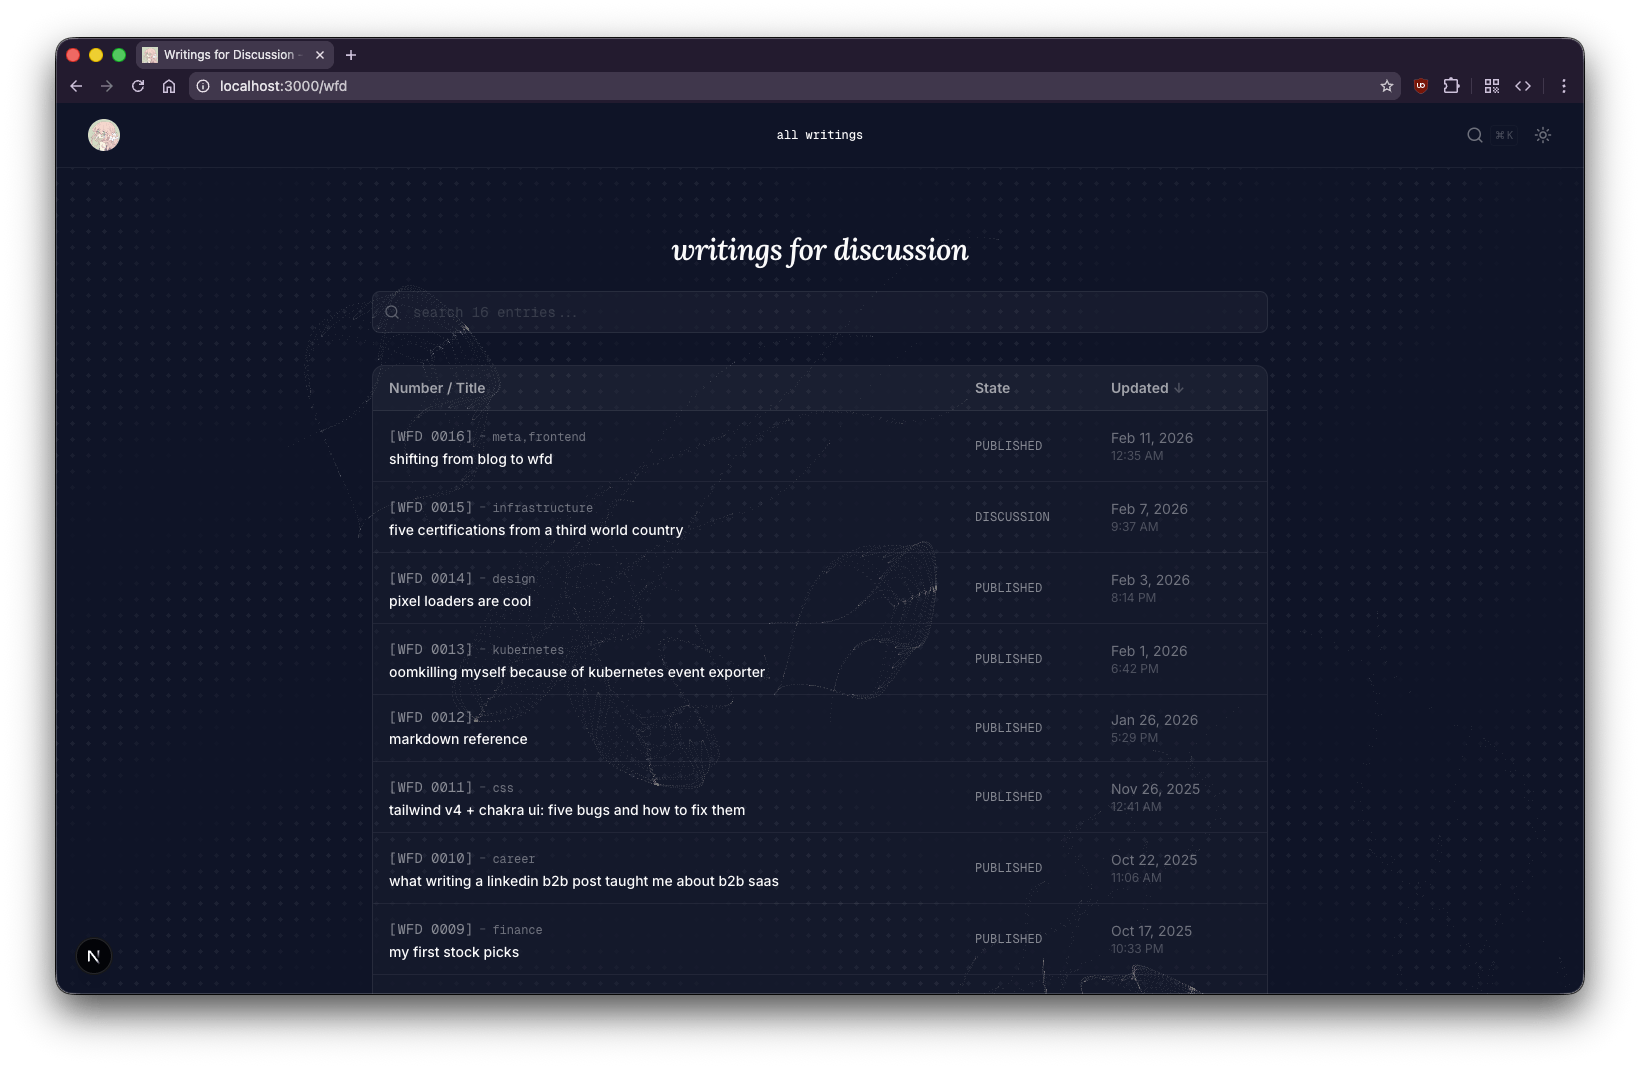Open pixel loaders are cool entry
The image size is (1640, 1068).
[460, 601]
